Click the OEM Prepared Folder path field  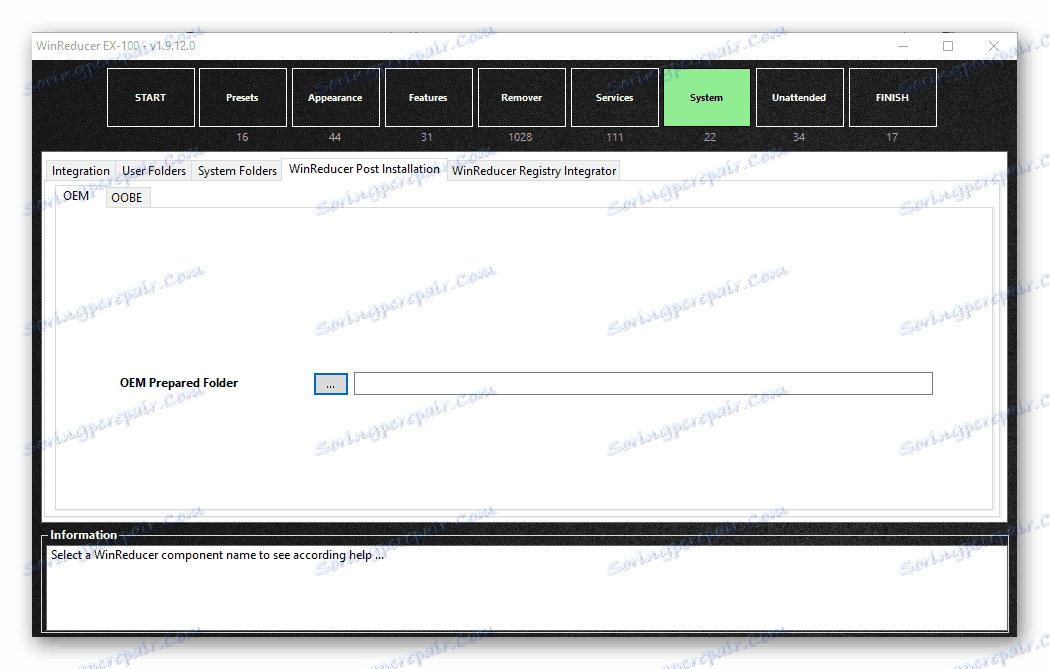click(x=643, y=384)
